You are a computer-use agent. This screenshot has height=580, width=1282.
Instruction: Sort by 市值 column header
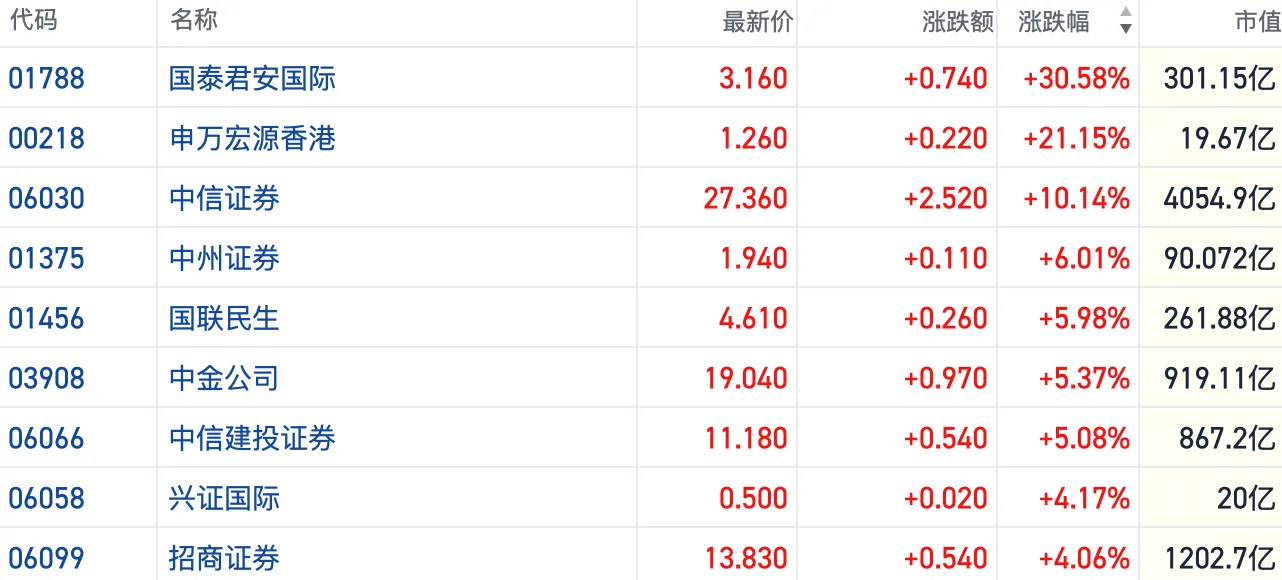pyautogui.click(x=1258, y=22)
